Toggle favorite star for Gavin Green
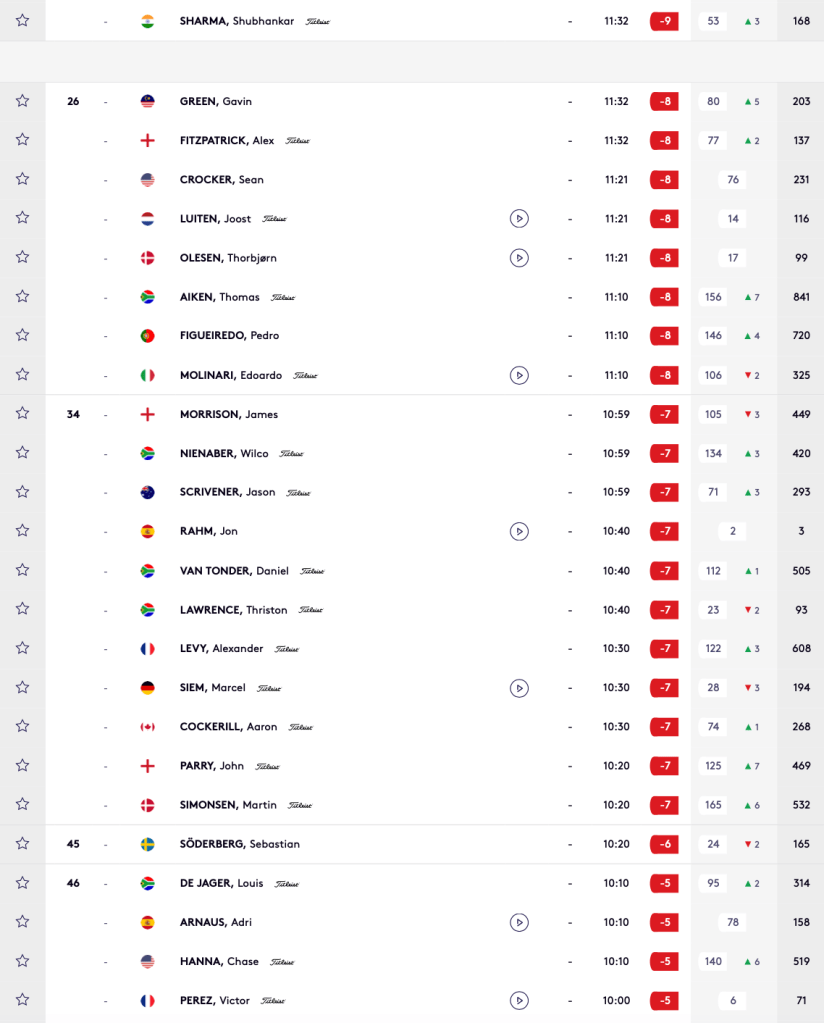The width and height of the screenshot is (824, 1023). coord(22,101)
